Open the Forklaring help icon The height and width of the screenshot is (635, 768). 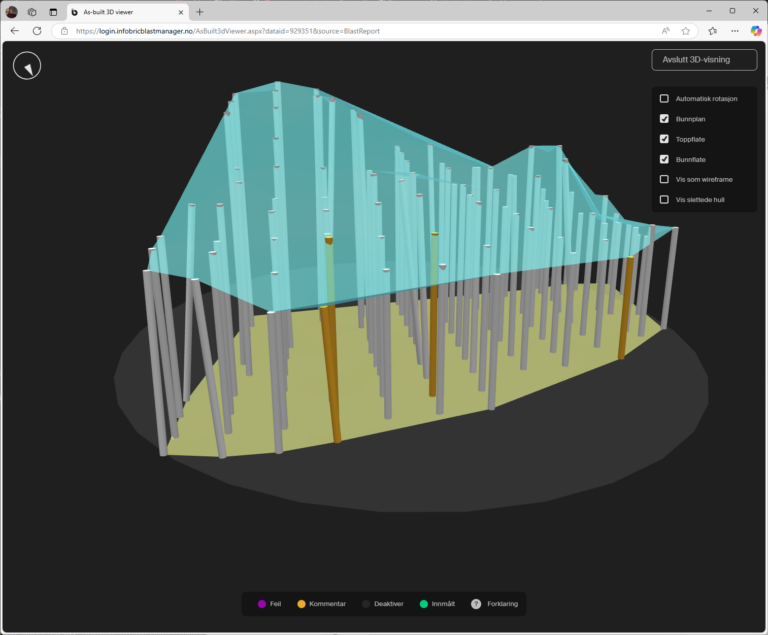(476, 604)
